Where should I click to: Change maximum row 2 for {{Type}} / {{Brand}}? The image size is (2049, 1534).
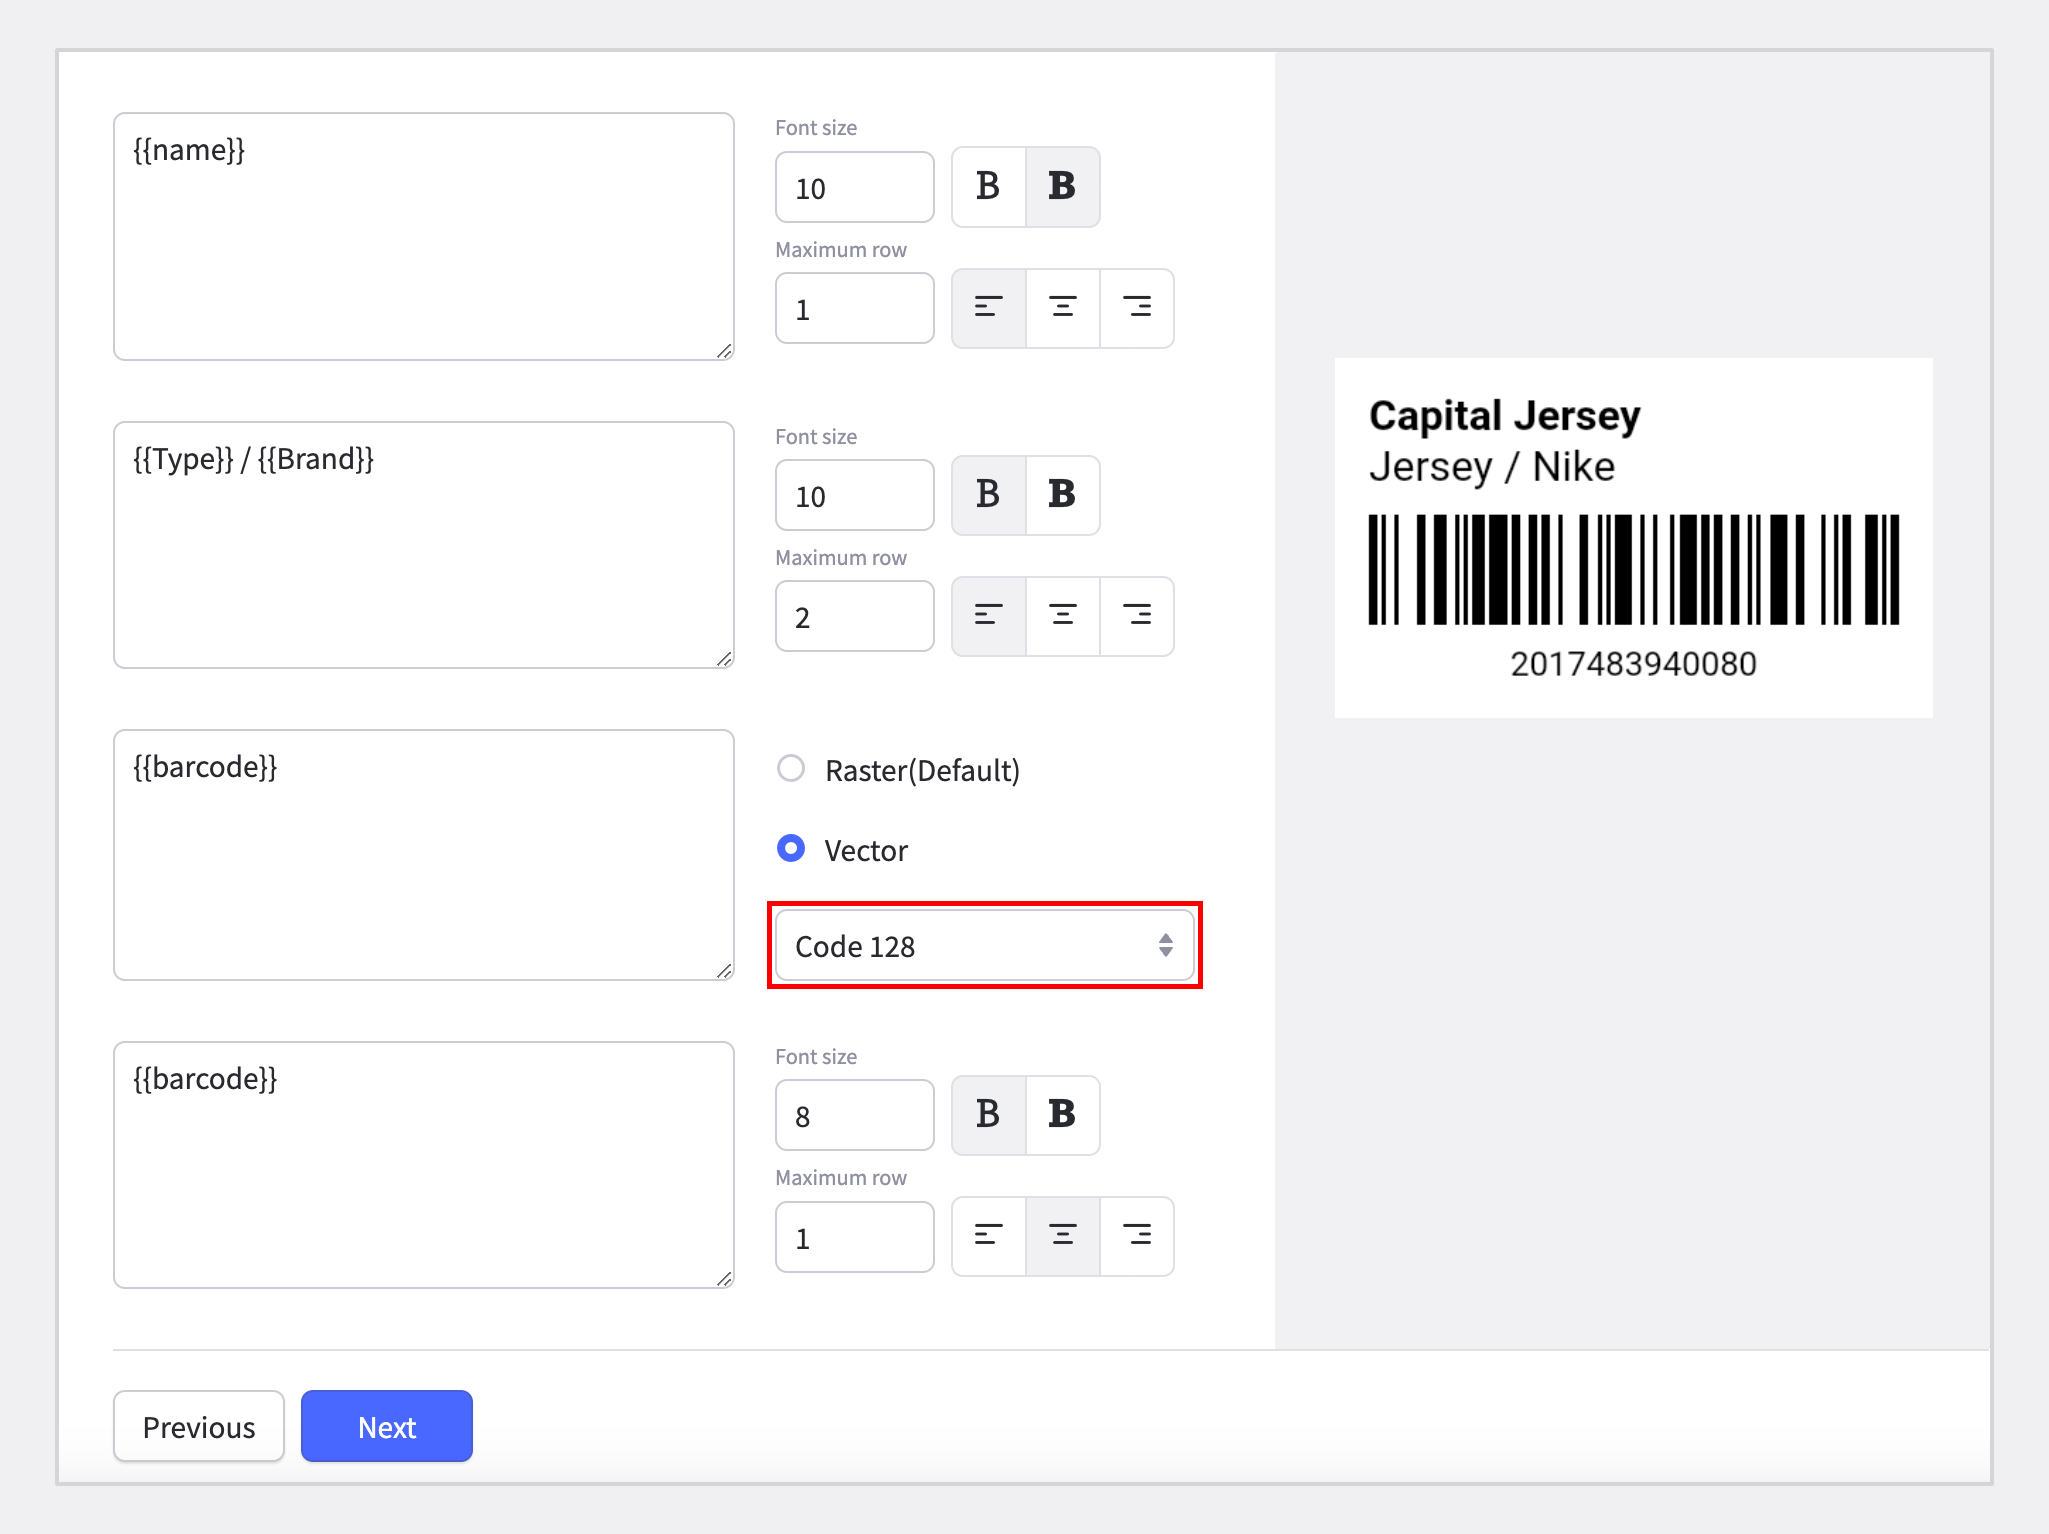(x=855, y=617)
